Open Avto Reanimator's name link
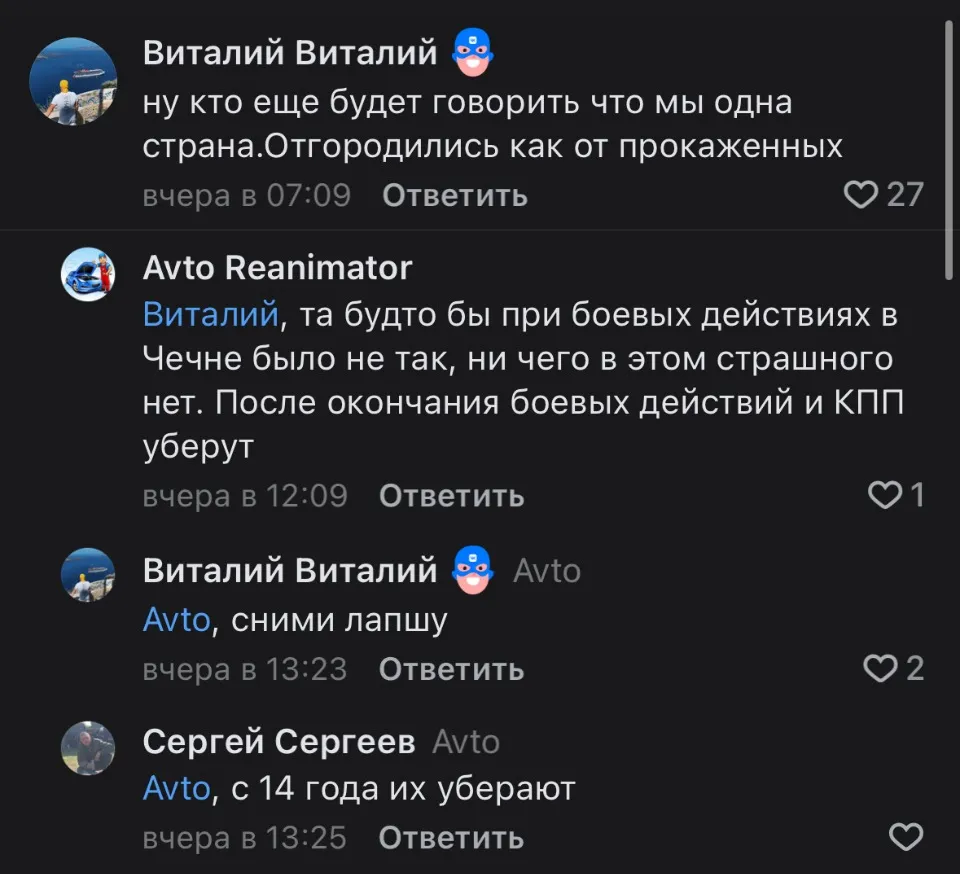The width and height of the screenshot is (960, 874). (277, 268)
